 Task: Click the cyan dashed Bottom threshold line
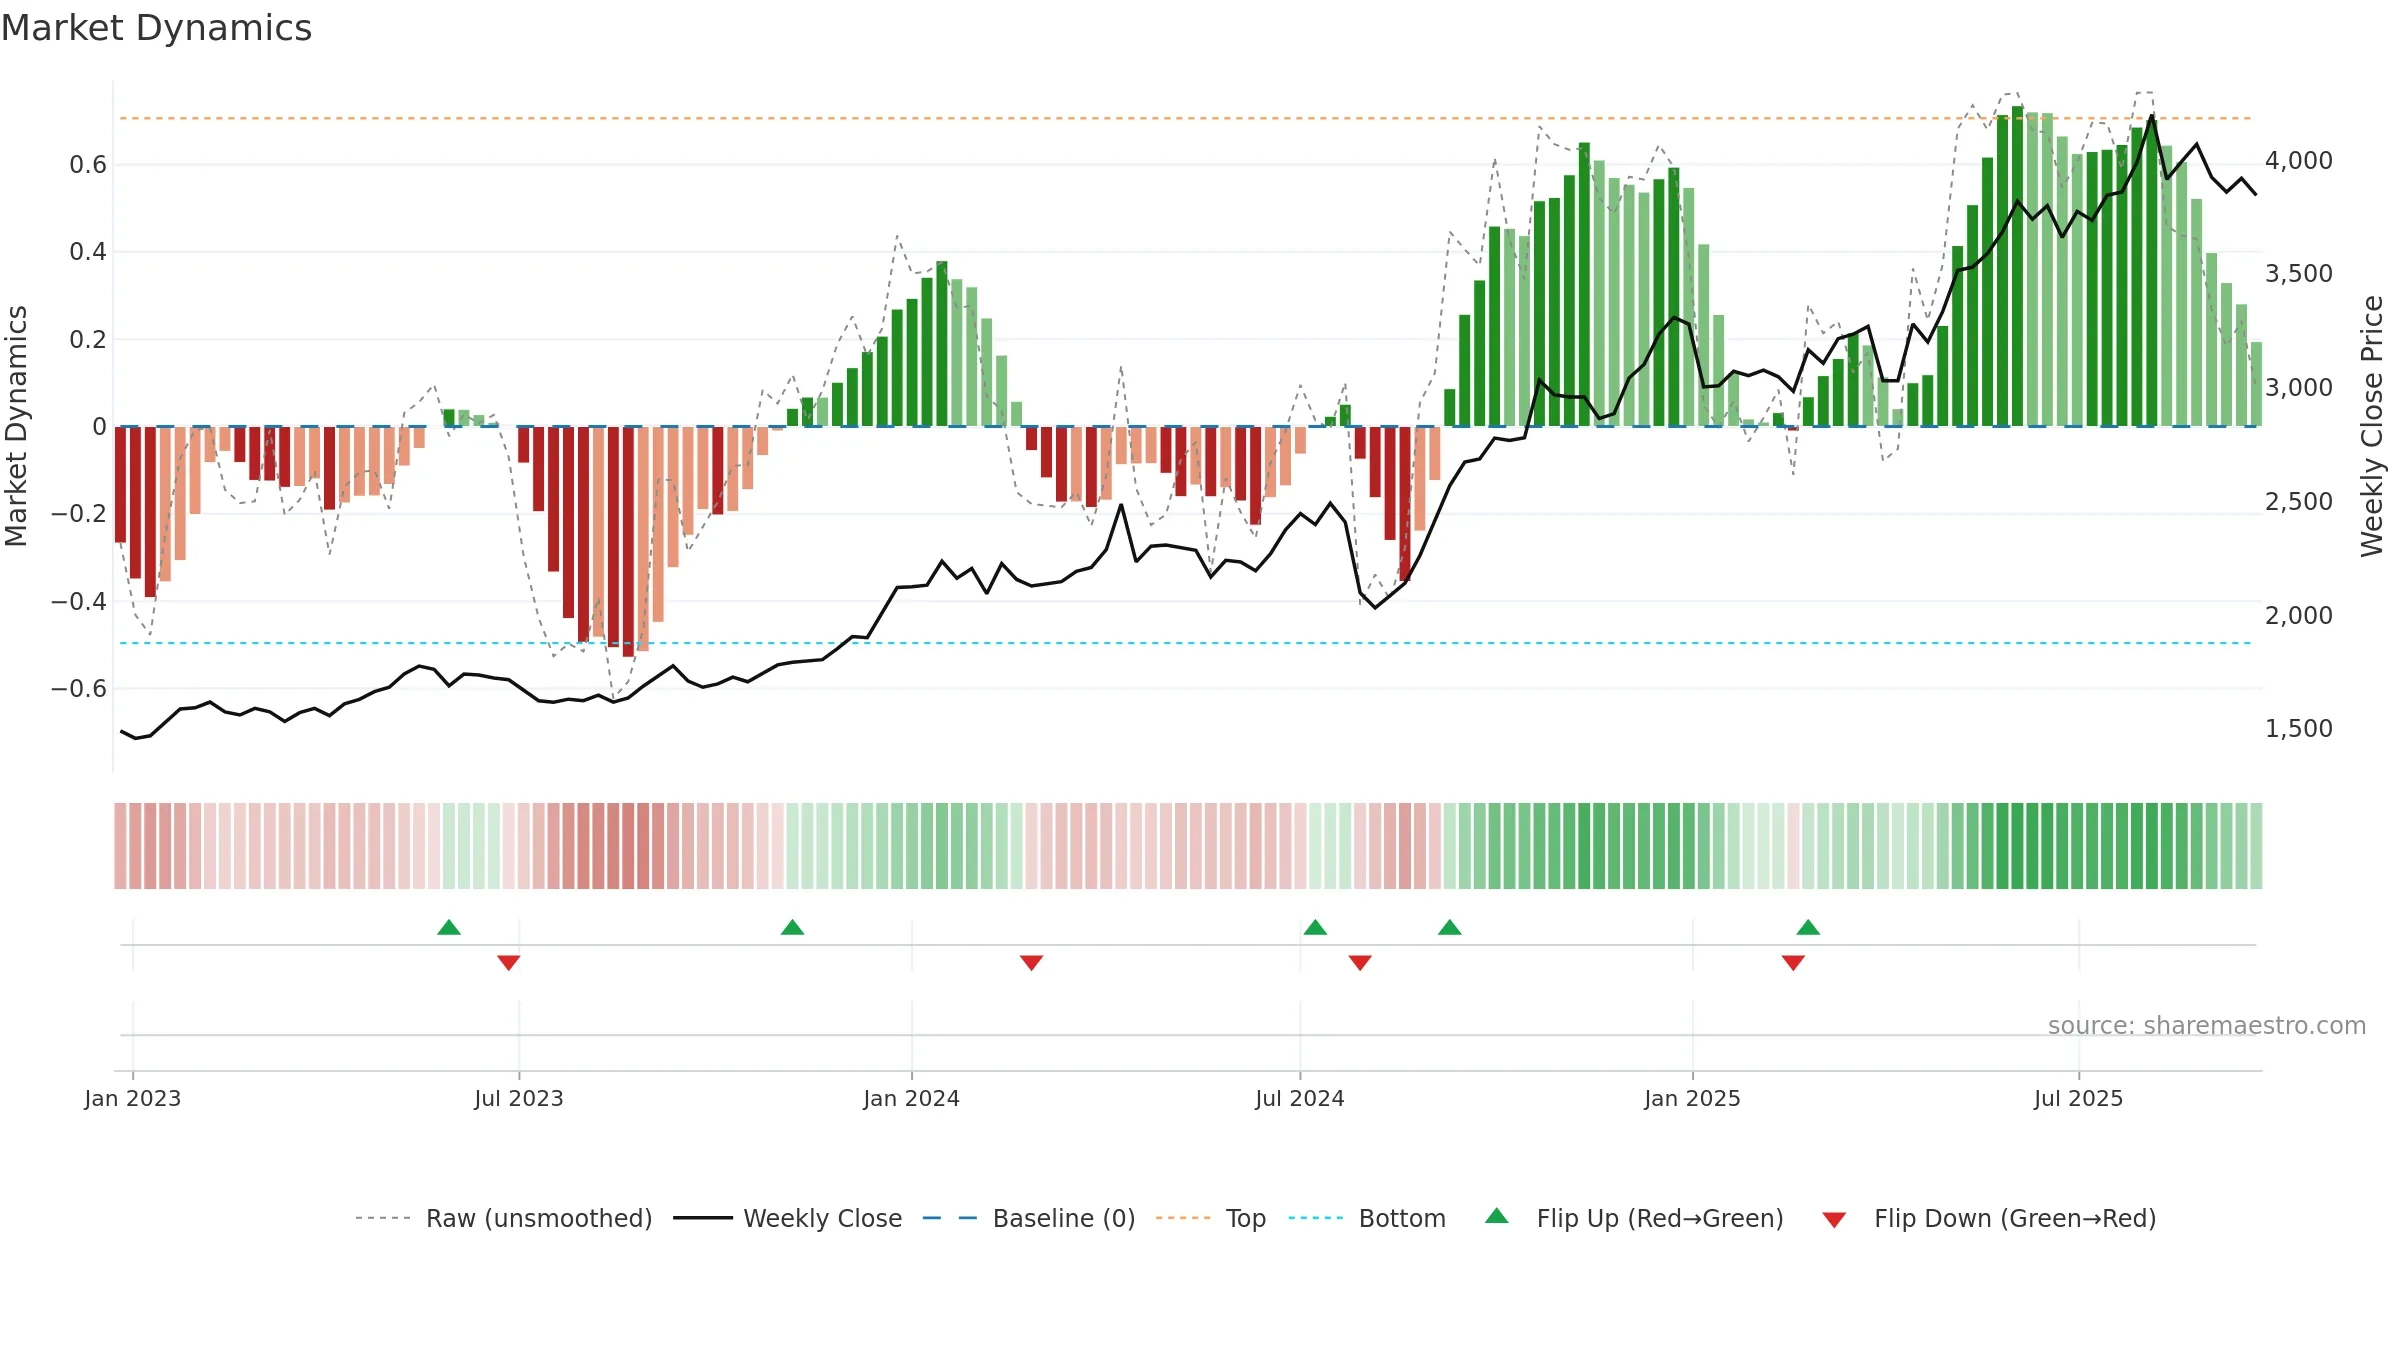(1185, 643)
